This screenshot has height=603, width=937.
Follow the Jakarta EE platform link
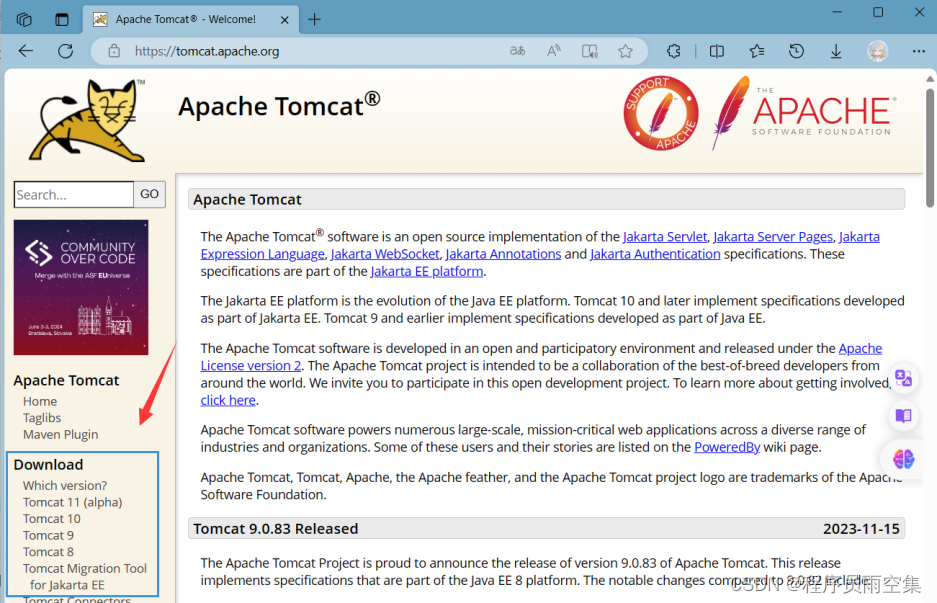click(x=427, y=271)
